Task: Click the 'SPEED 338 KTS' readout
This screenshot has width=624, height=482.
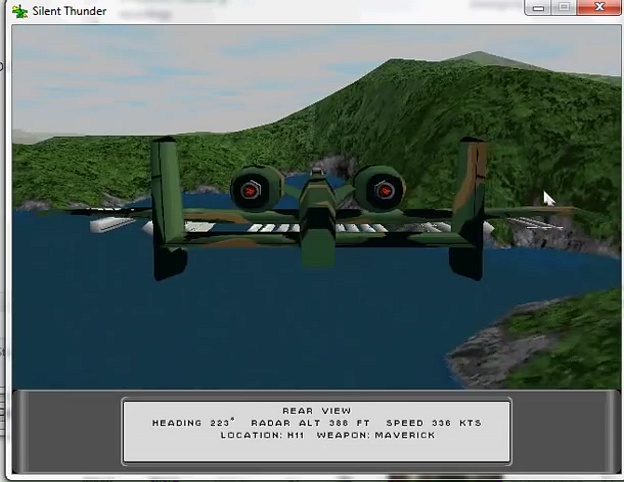Action: tap(434, 423)
